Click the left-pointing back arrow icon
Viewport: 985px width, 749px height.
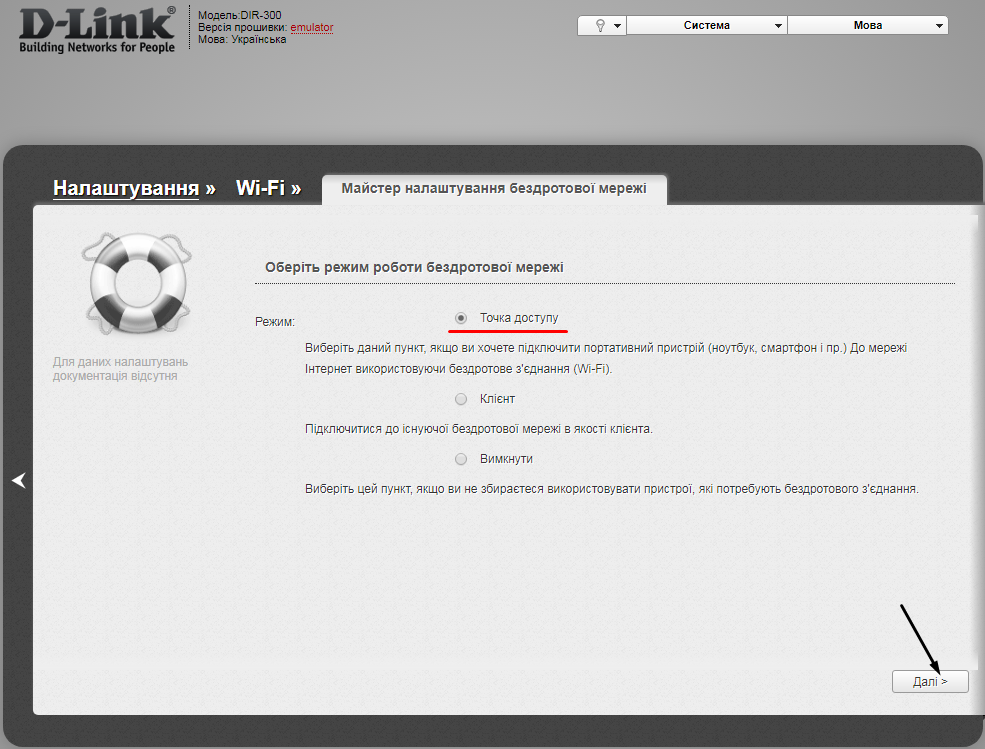(x=19, y=481)
